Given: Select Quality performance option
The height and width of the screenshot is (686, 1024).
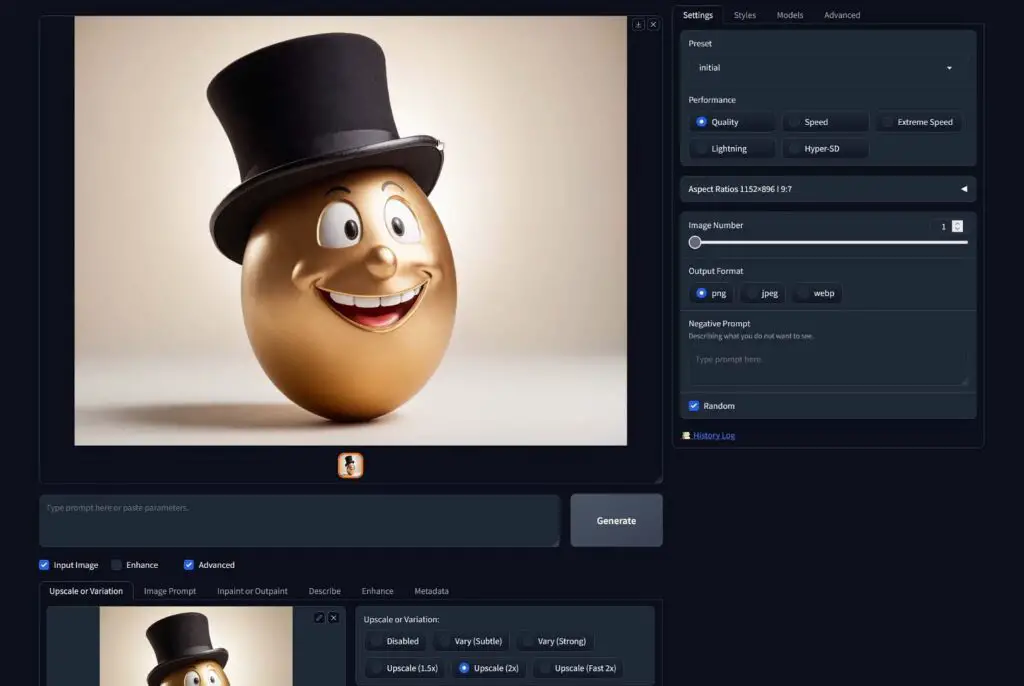Looking at the screenshot, I should coord(731,122).
